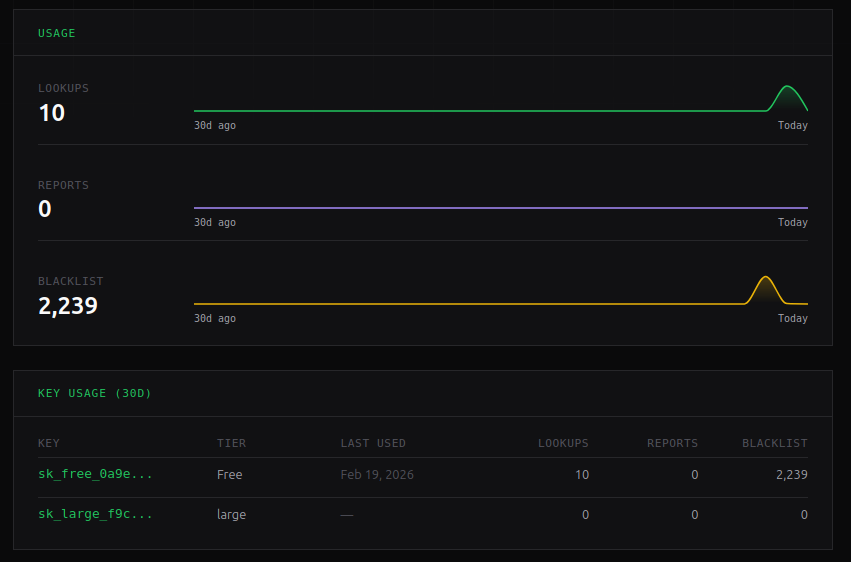
Task: Click the KEY column header
Action: pos(49,443)
